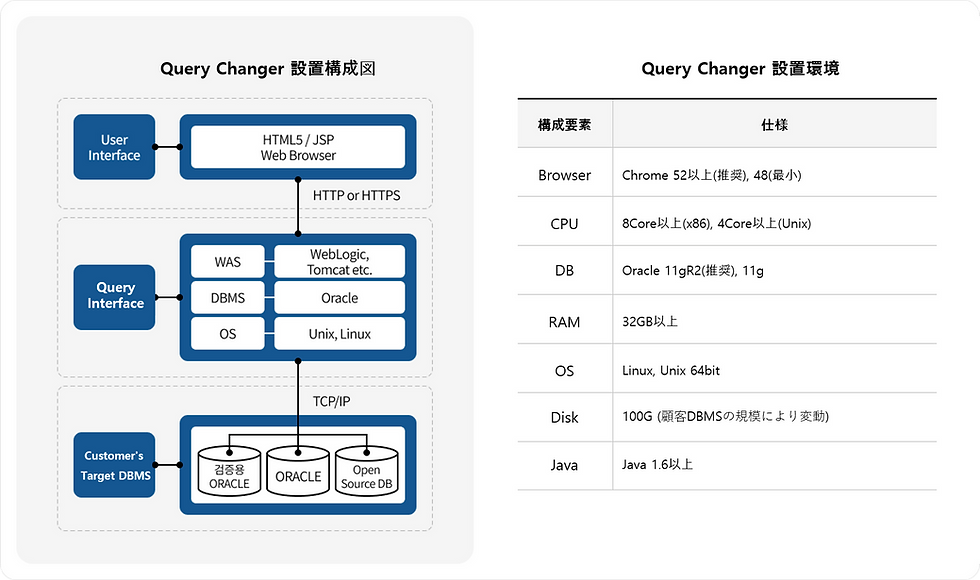The width and height of the screenshot is (980, 580).
Task: Click the Open Source DB cylinder
Action: (x=366, y=472)
